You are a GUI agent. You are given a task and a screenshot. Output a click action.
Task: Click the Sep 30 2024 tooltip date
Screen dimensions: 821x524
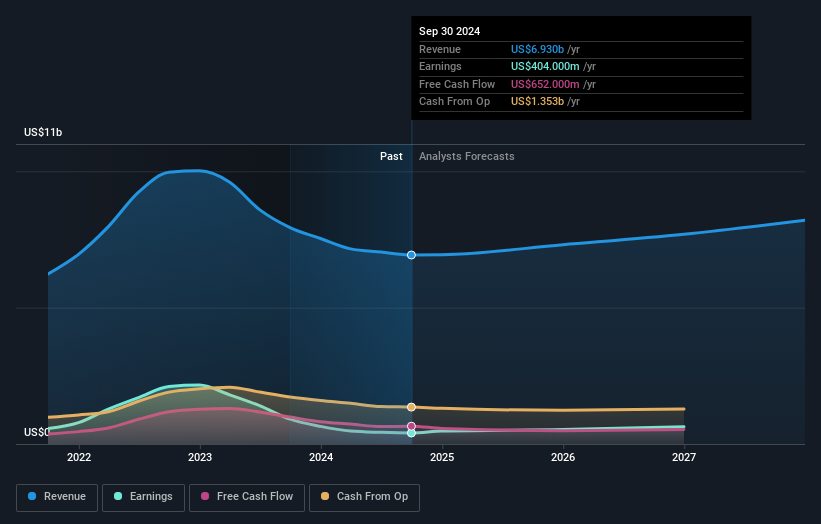coord(449,31)
